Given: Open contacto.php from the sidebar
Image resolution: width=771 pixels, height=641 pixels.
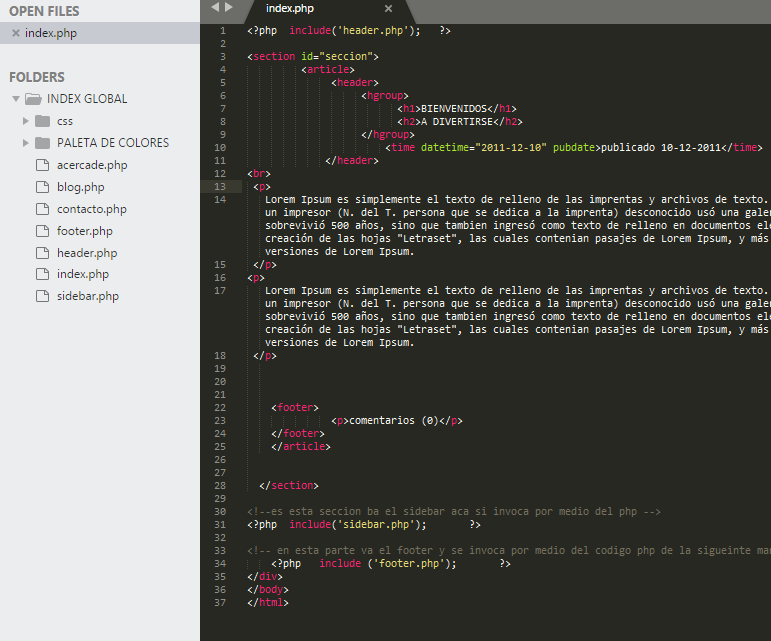Looking at the screenshot, I should [x=91, y=209].
